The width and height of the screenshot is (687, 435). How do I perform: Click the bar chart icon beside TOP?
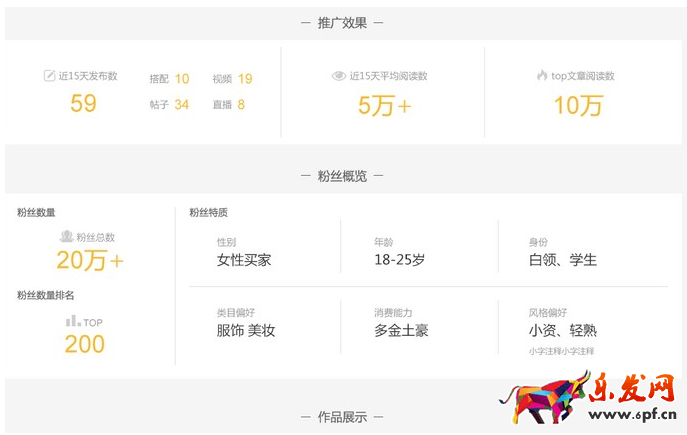[x=73, y=321]
